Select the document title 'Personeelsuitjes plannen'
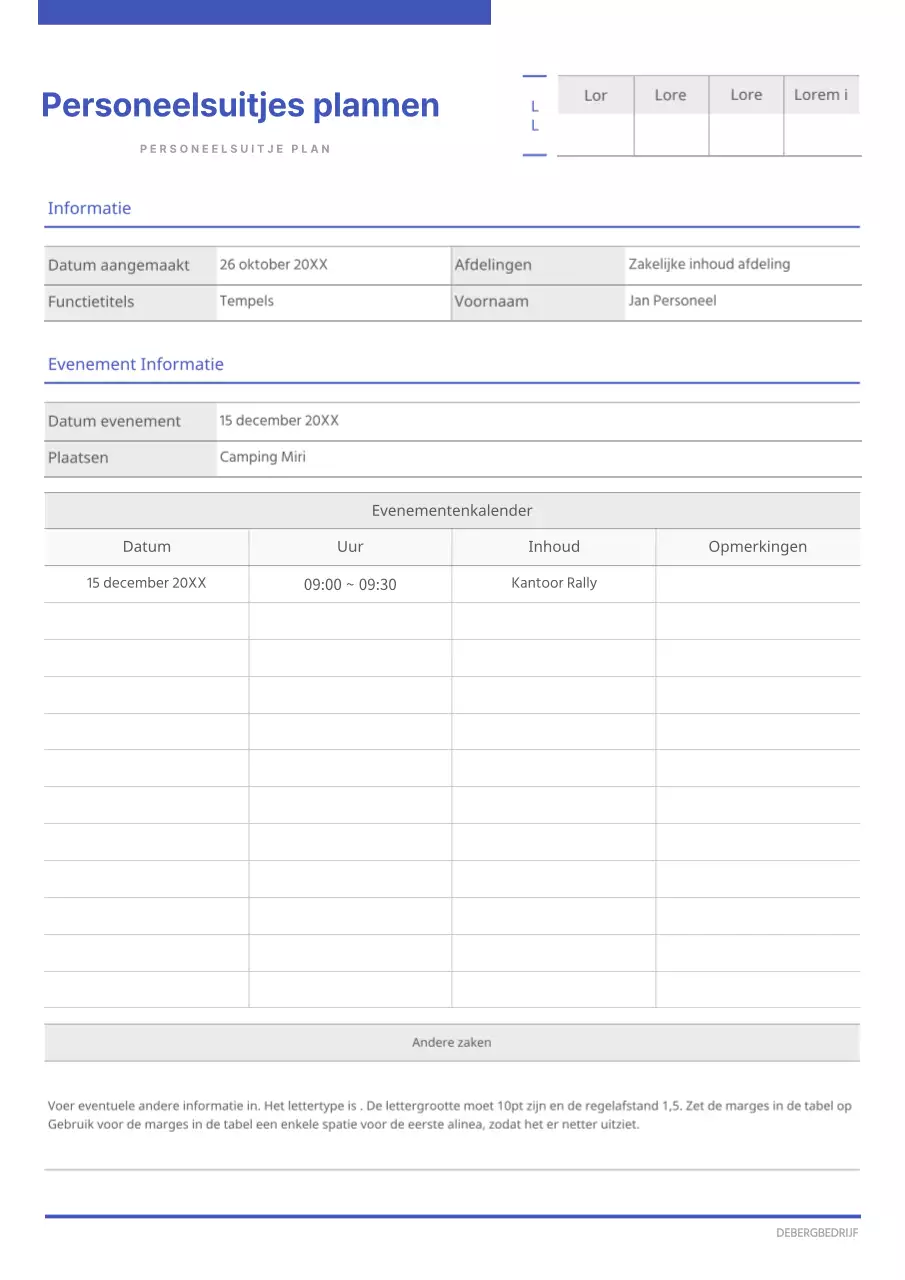The image size is (905, 1280). tap(240, 104)
